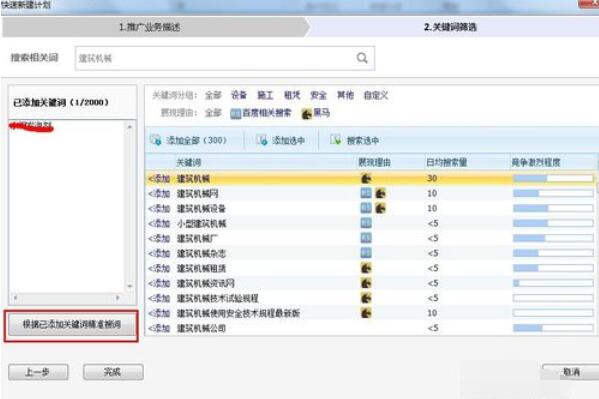Screen dimensions: 599x399
Task: Click the button below the added keywords list
Action: coord(71,325)
